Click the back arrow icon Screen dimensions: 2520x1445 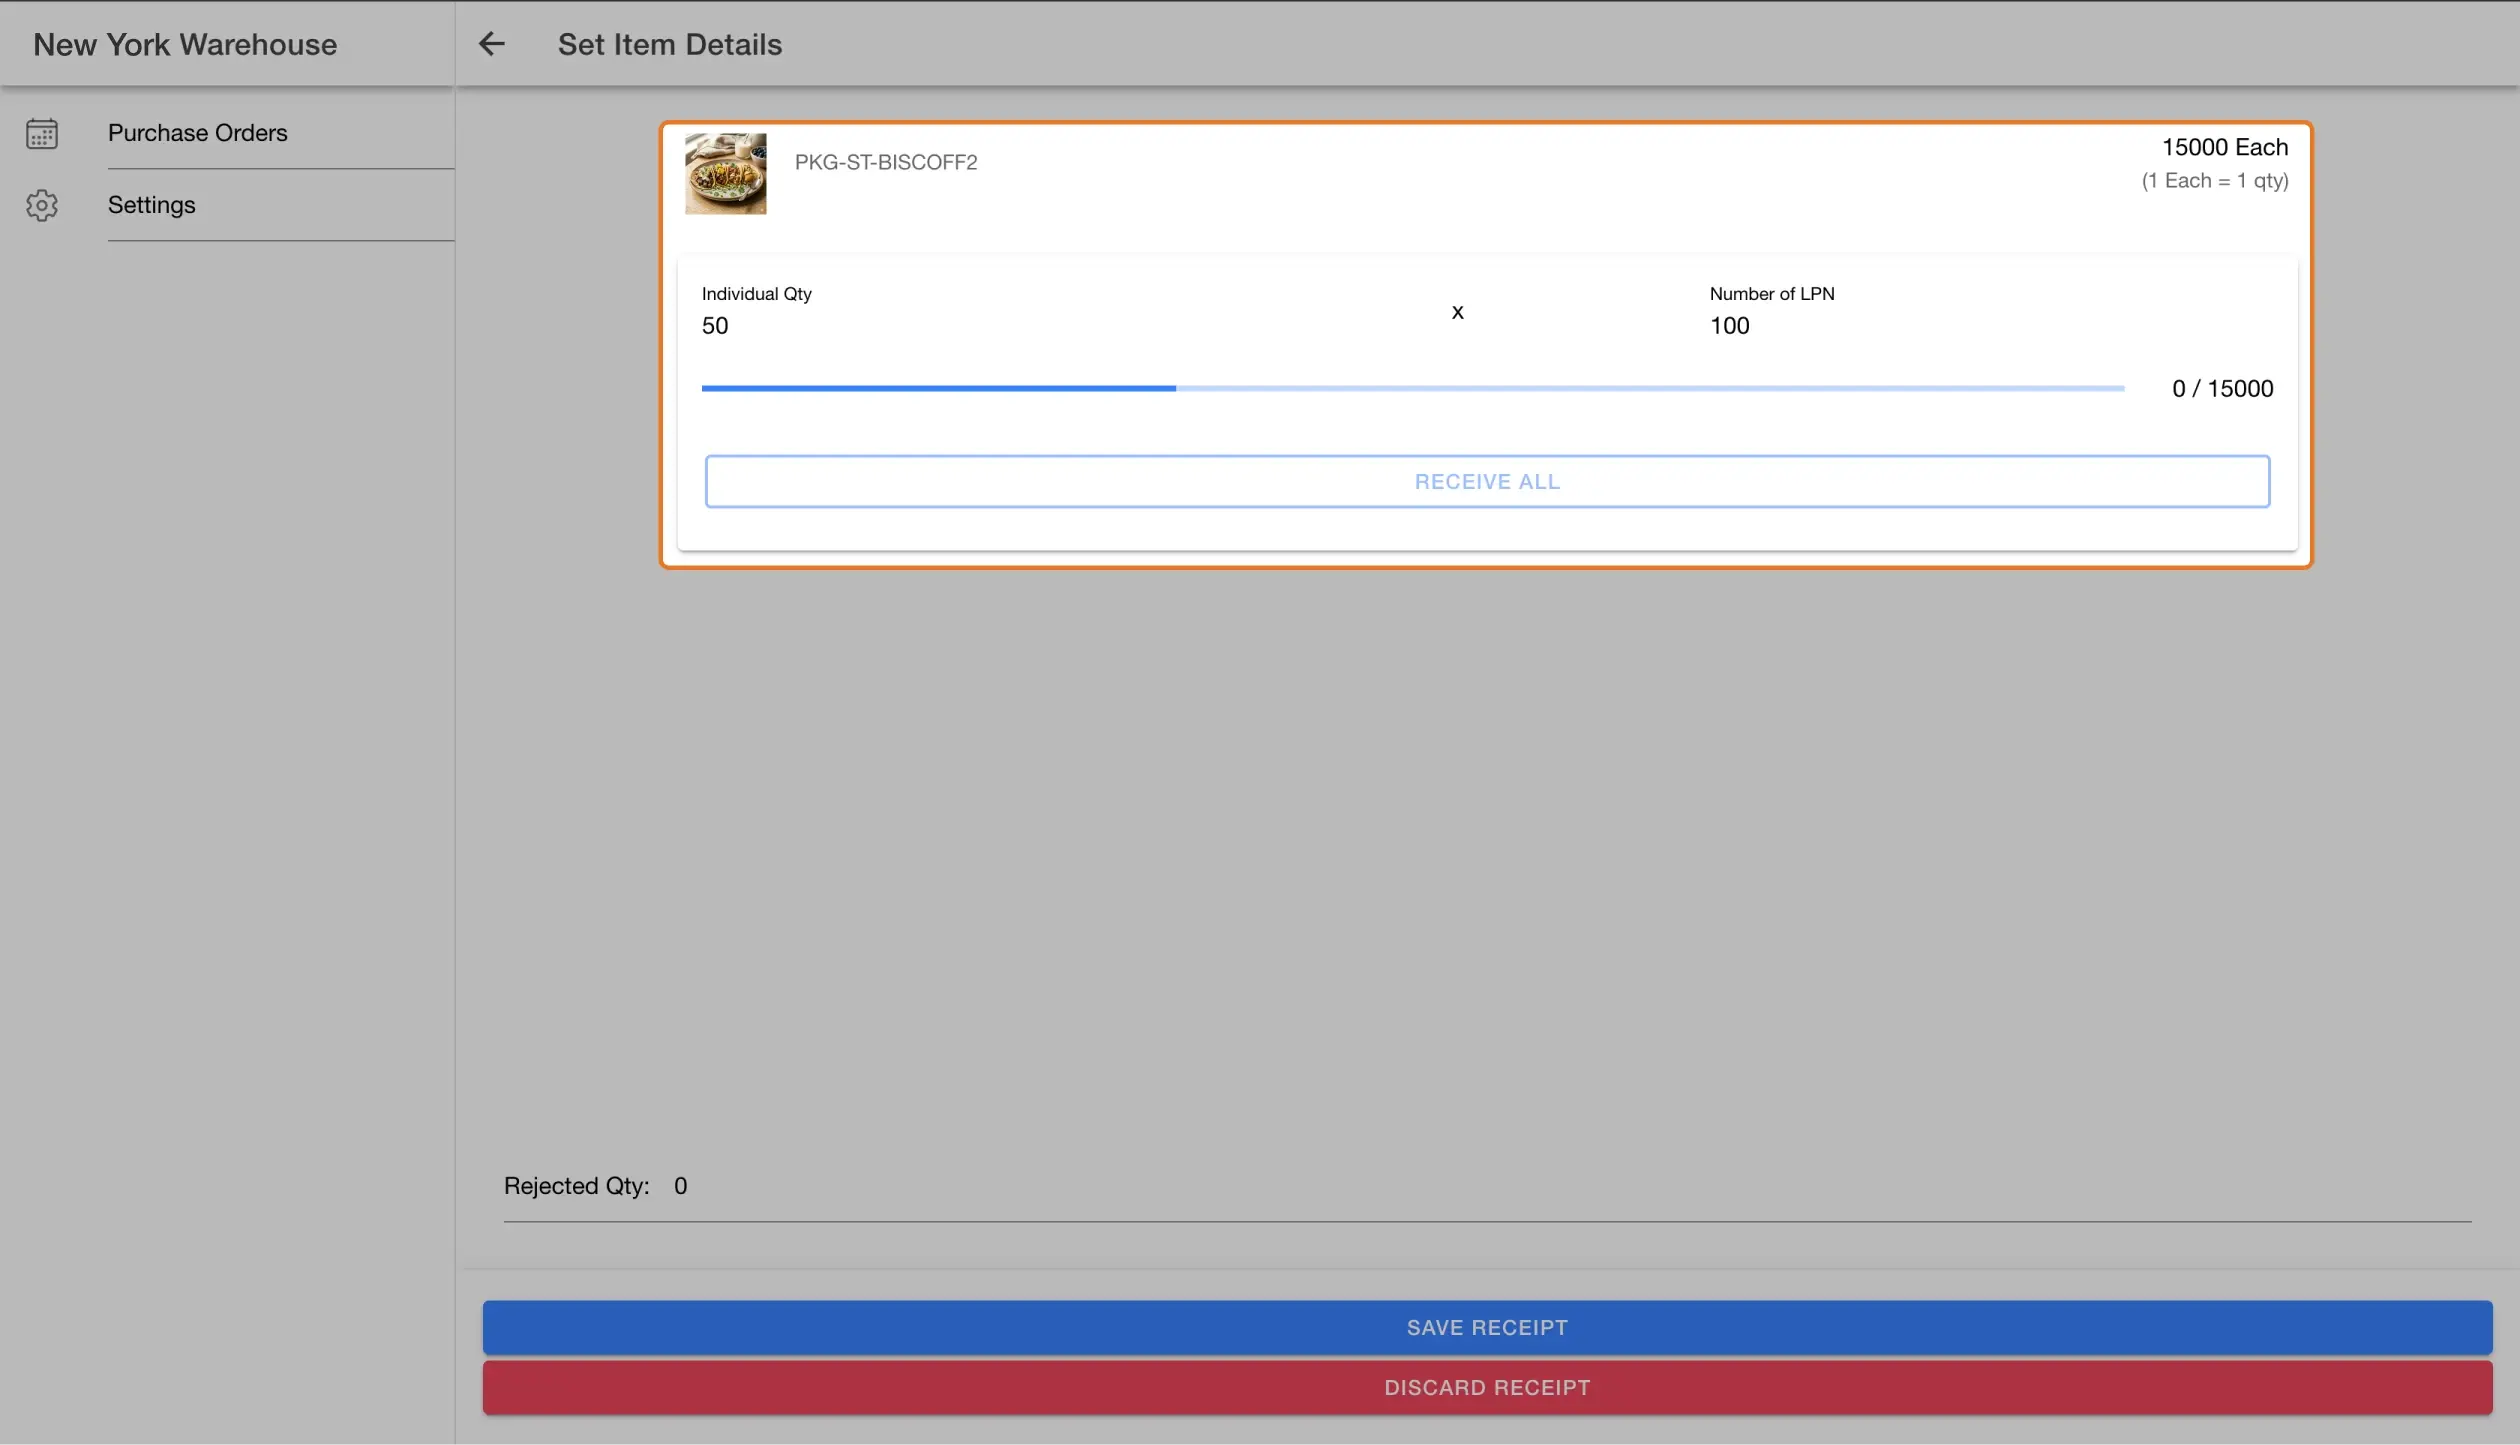pos(491,44)
